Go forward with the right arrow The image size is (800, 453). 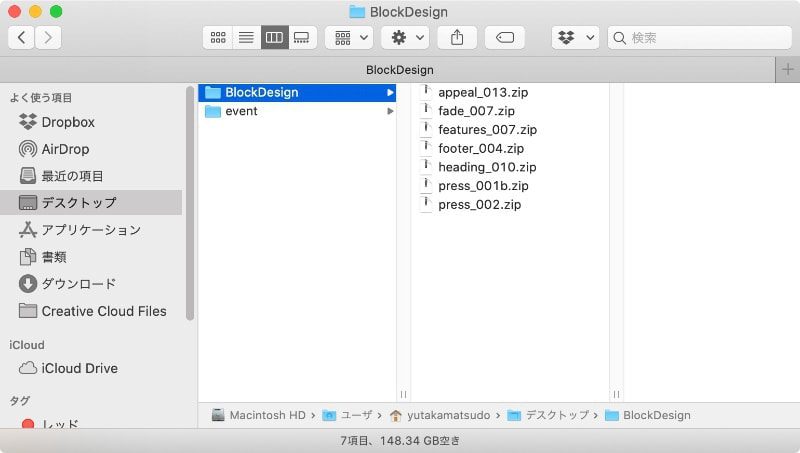(48, 38)
